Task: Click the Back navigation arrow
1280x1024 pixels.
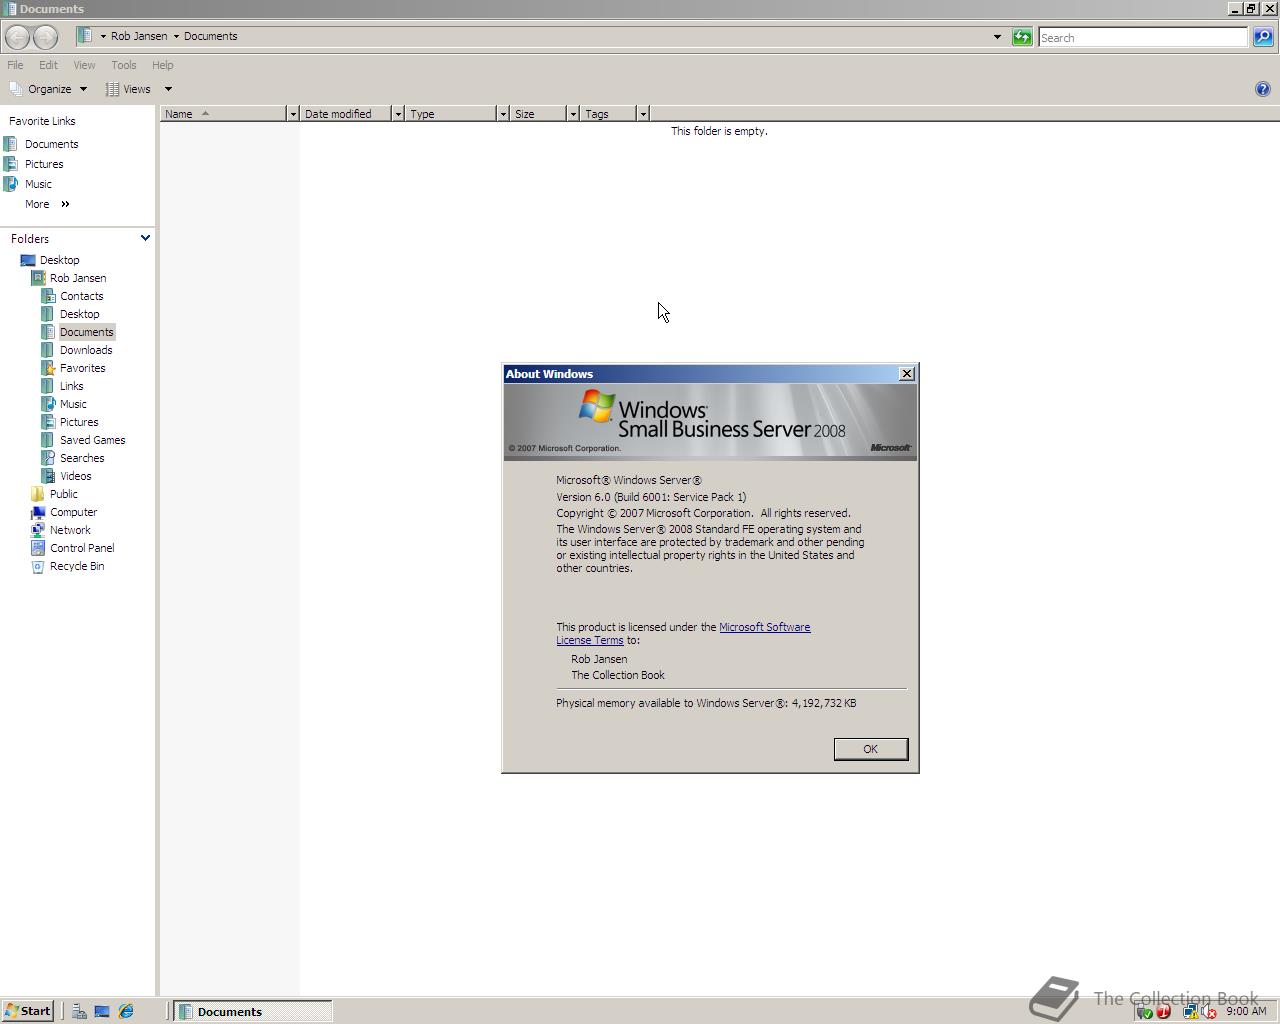Action: tap(17, 37)
